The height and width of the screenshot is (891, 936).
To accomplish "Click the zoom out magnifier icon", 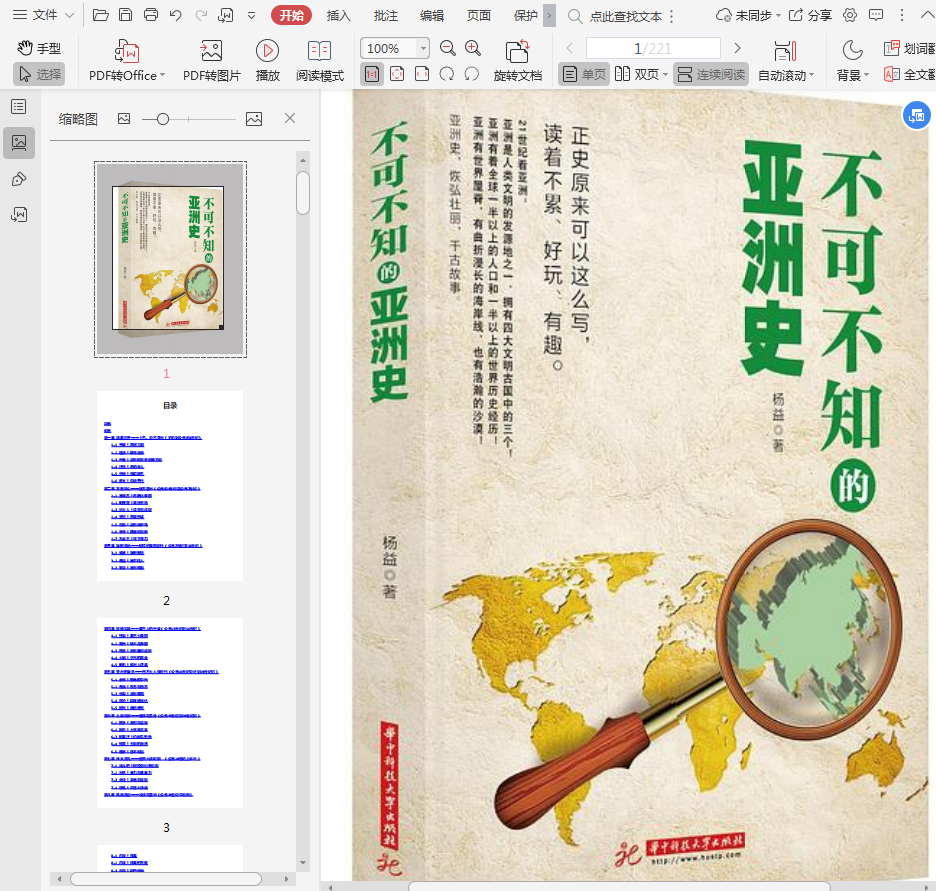I will click(x=448, y=48).
